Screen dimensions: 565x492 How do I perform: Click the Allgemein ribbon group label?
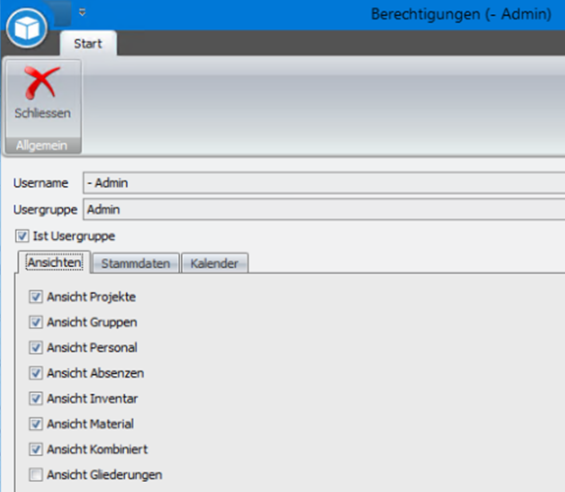click(42, 146)
